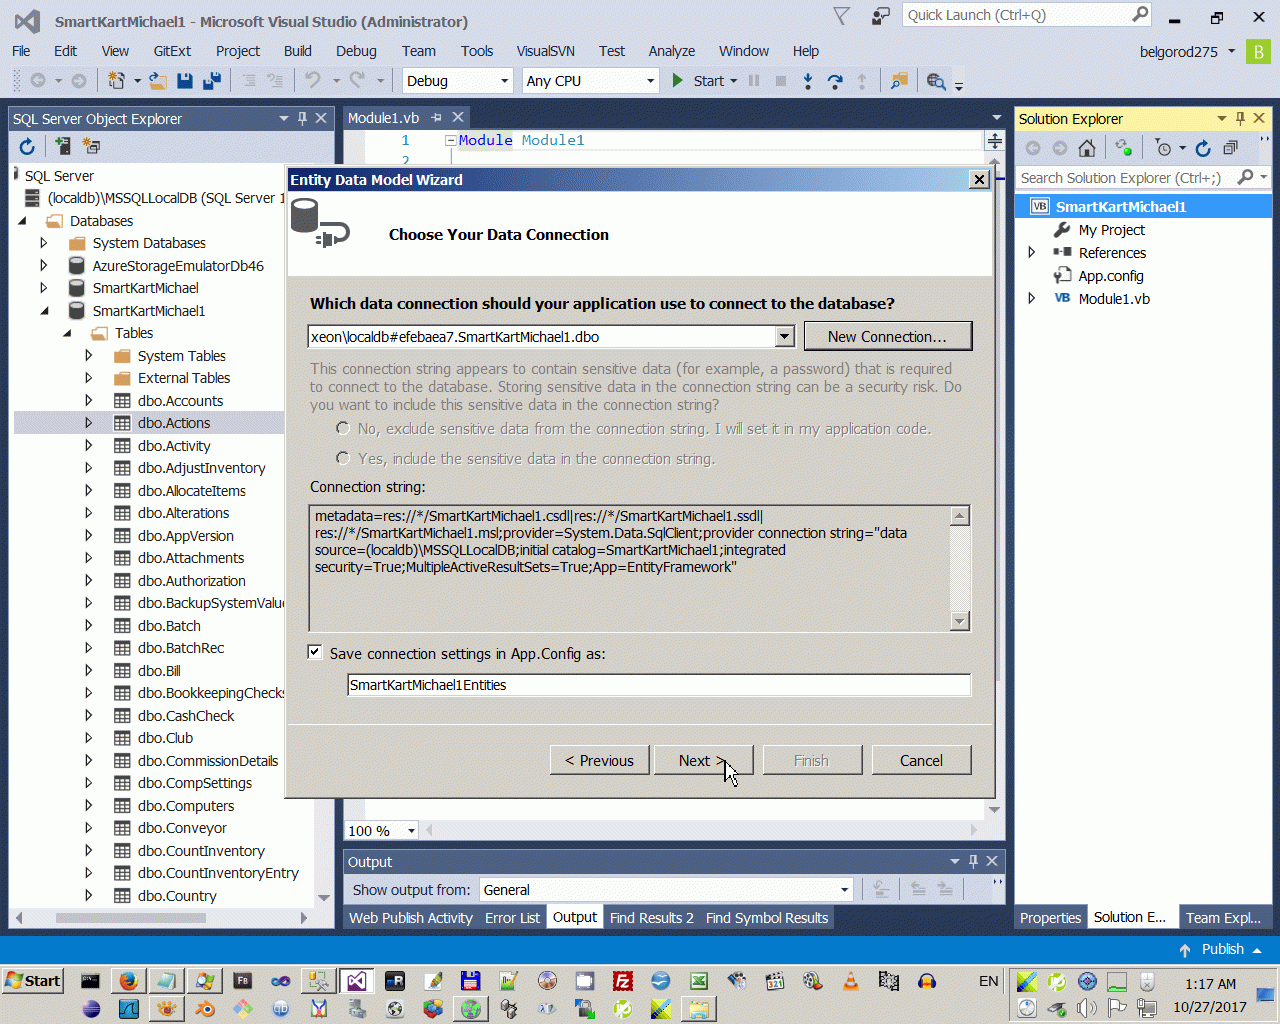Toggle Save connection settings in App.Config checkbox
The image size is (1280, 1024).
(x=315, y=653)
